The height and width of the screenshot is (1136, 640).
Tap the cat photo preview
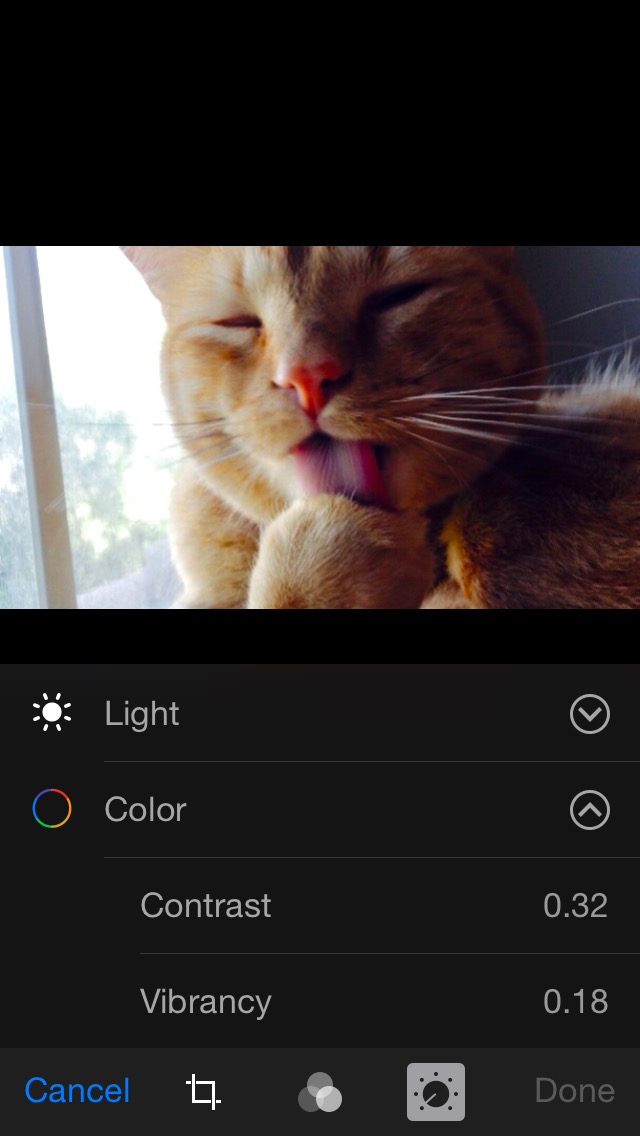tap(320, 427)
